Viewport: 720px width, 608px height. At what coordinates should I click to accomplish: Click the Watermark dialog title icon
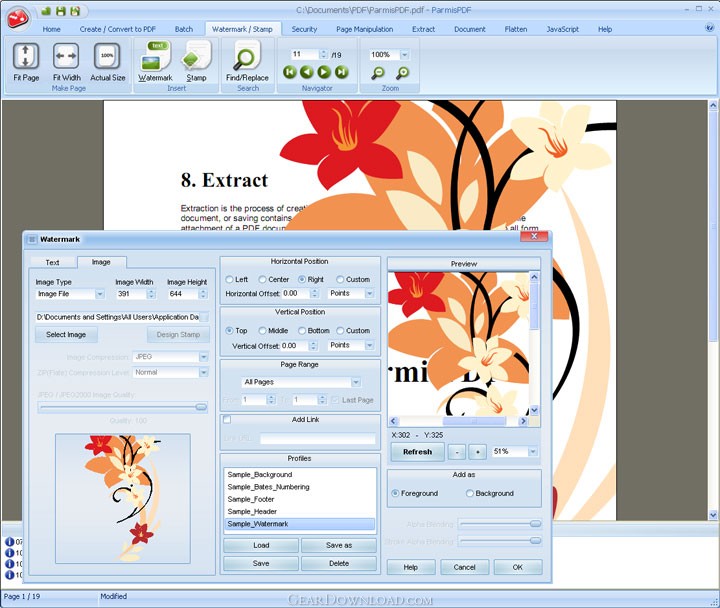[x=32, y=239]
